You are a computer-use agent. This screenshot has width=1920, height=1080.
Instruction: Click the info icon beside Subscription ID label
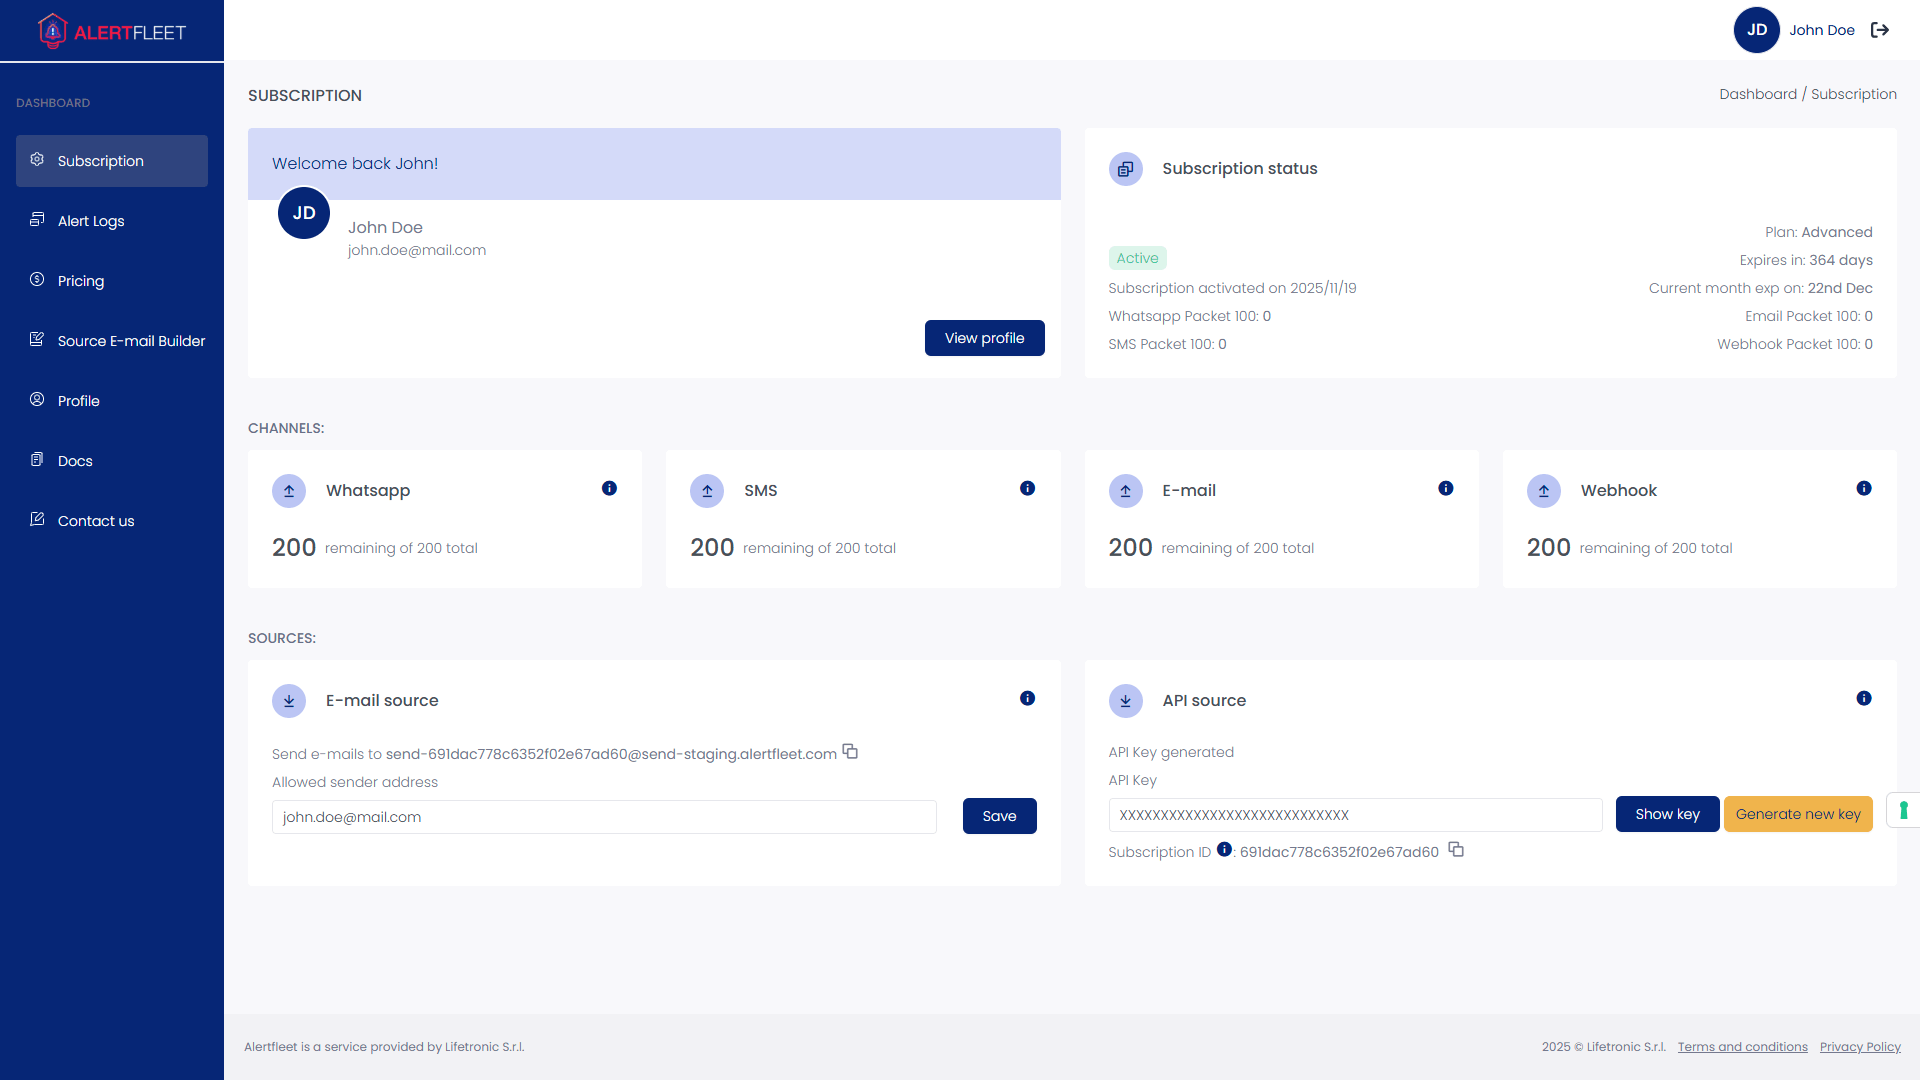tap(1224, 848)
